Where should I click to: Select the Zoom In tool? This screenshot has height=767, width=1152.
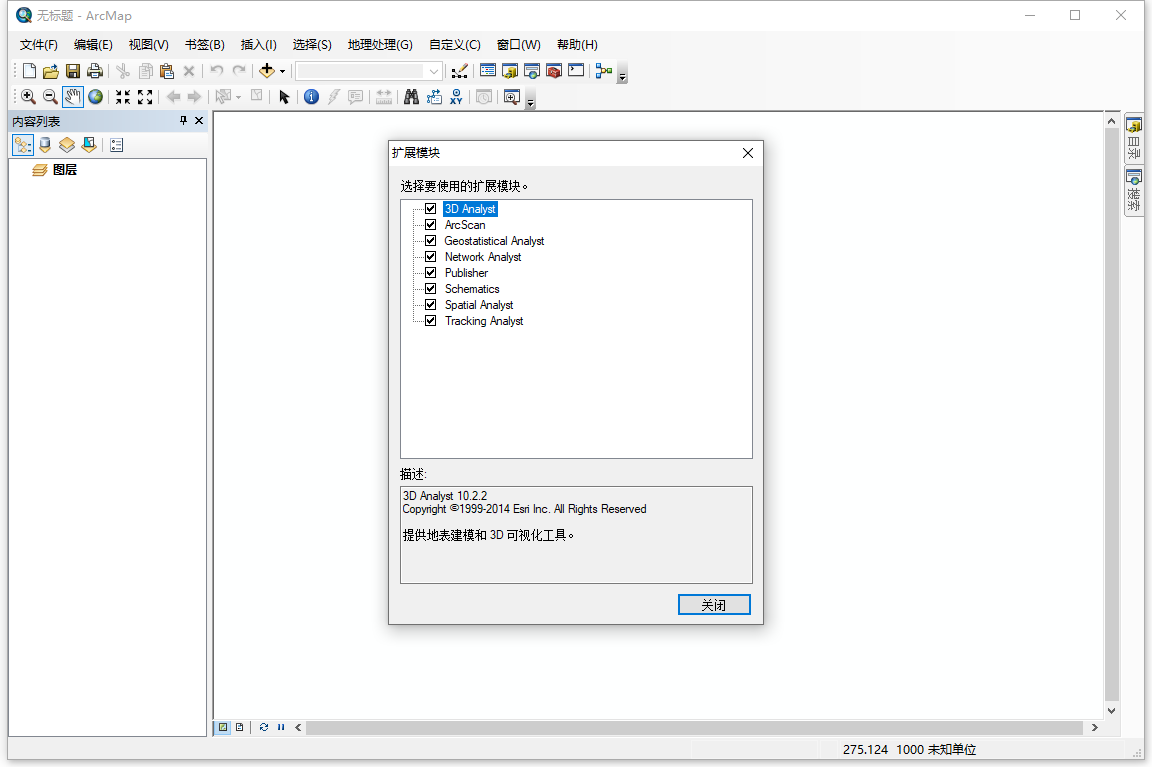28,97
